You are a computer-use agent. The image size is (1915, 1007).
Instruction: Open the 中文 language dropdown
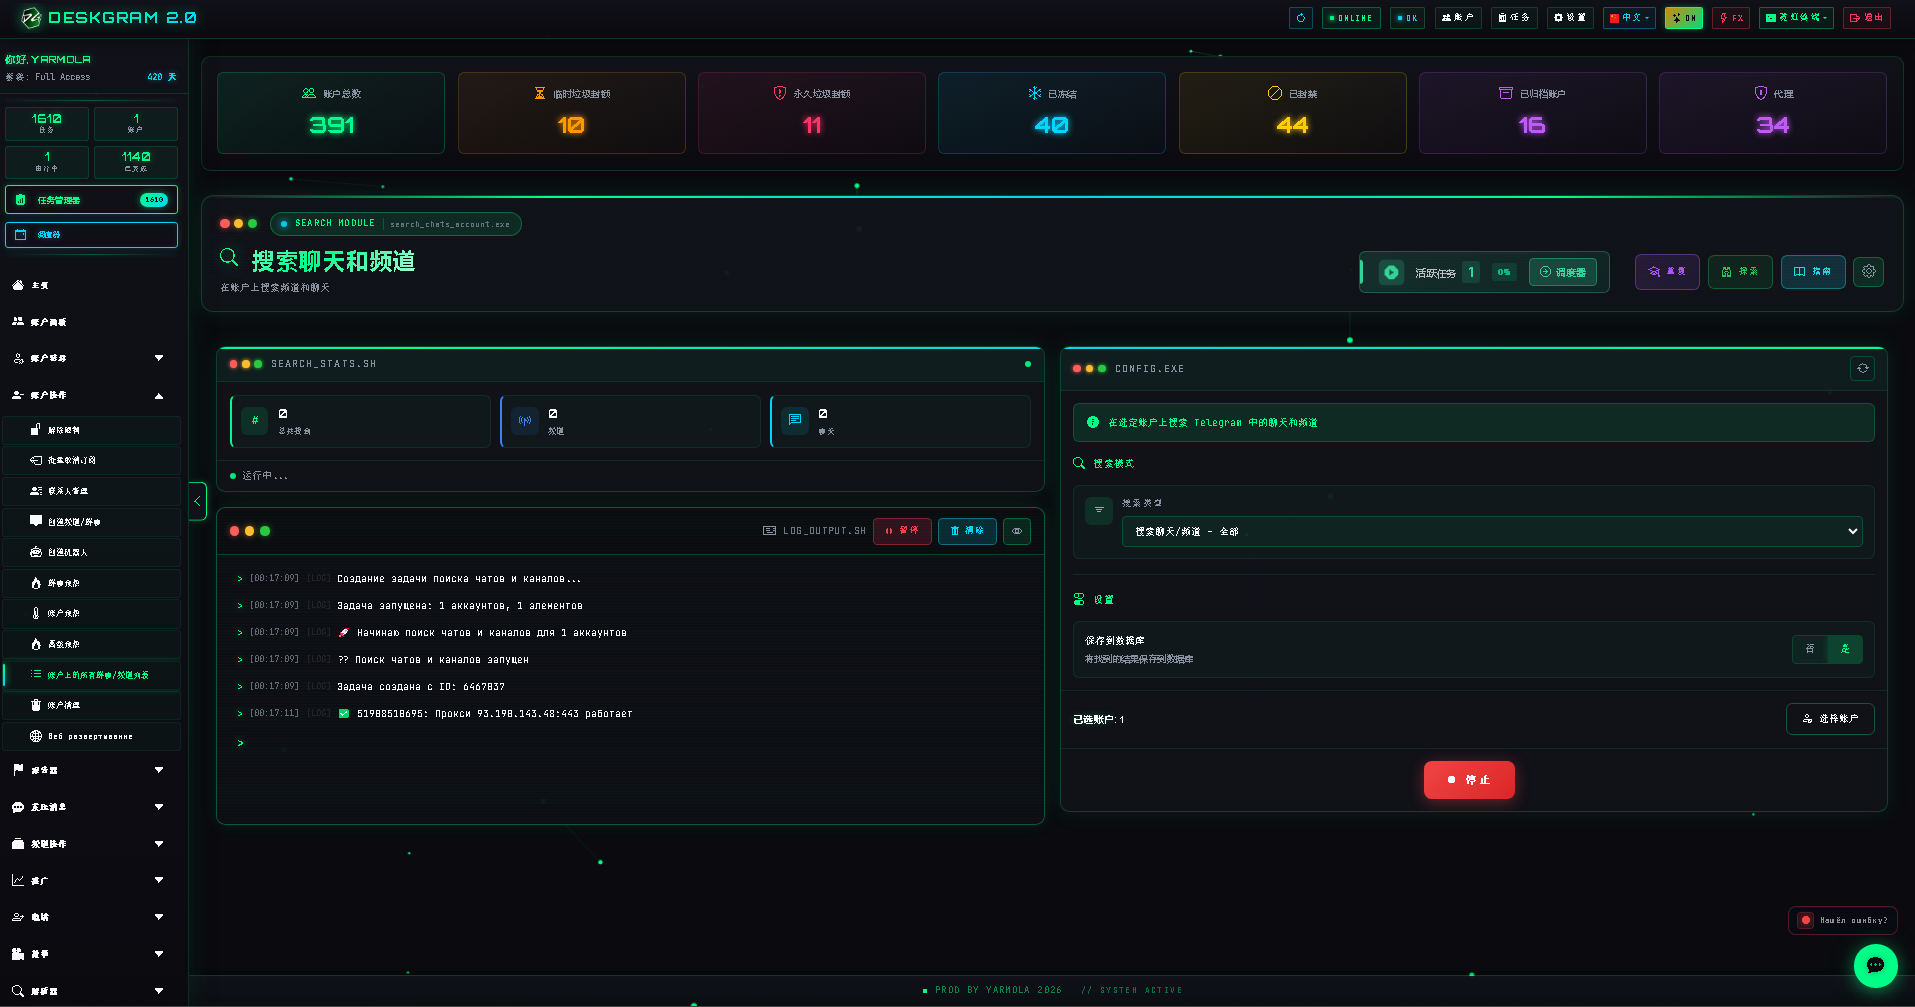coord(1629,18)
